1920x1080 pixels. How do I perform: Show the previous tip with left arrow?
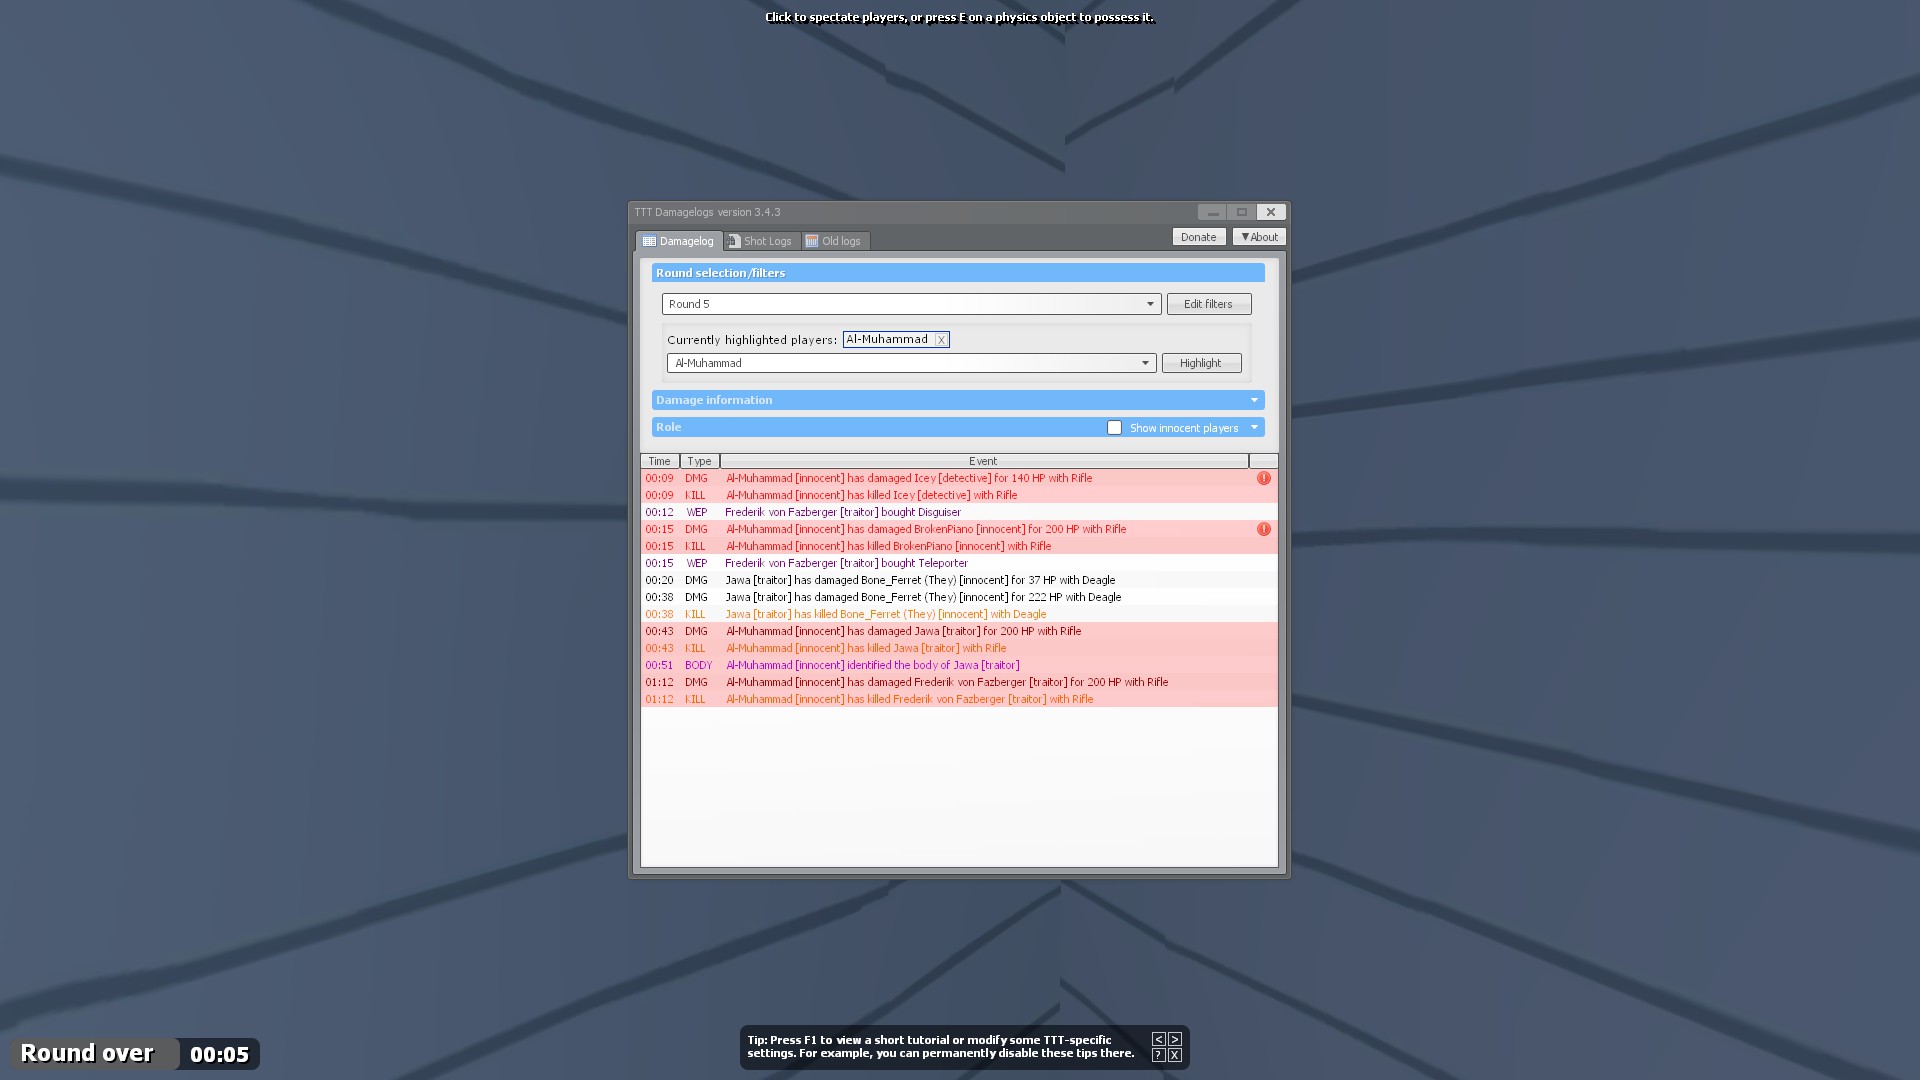[1158, 1039]
